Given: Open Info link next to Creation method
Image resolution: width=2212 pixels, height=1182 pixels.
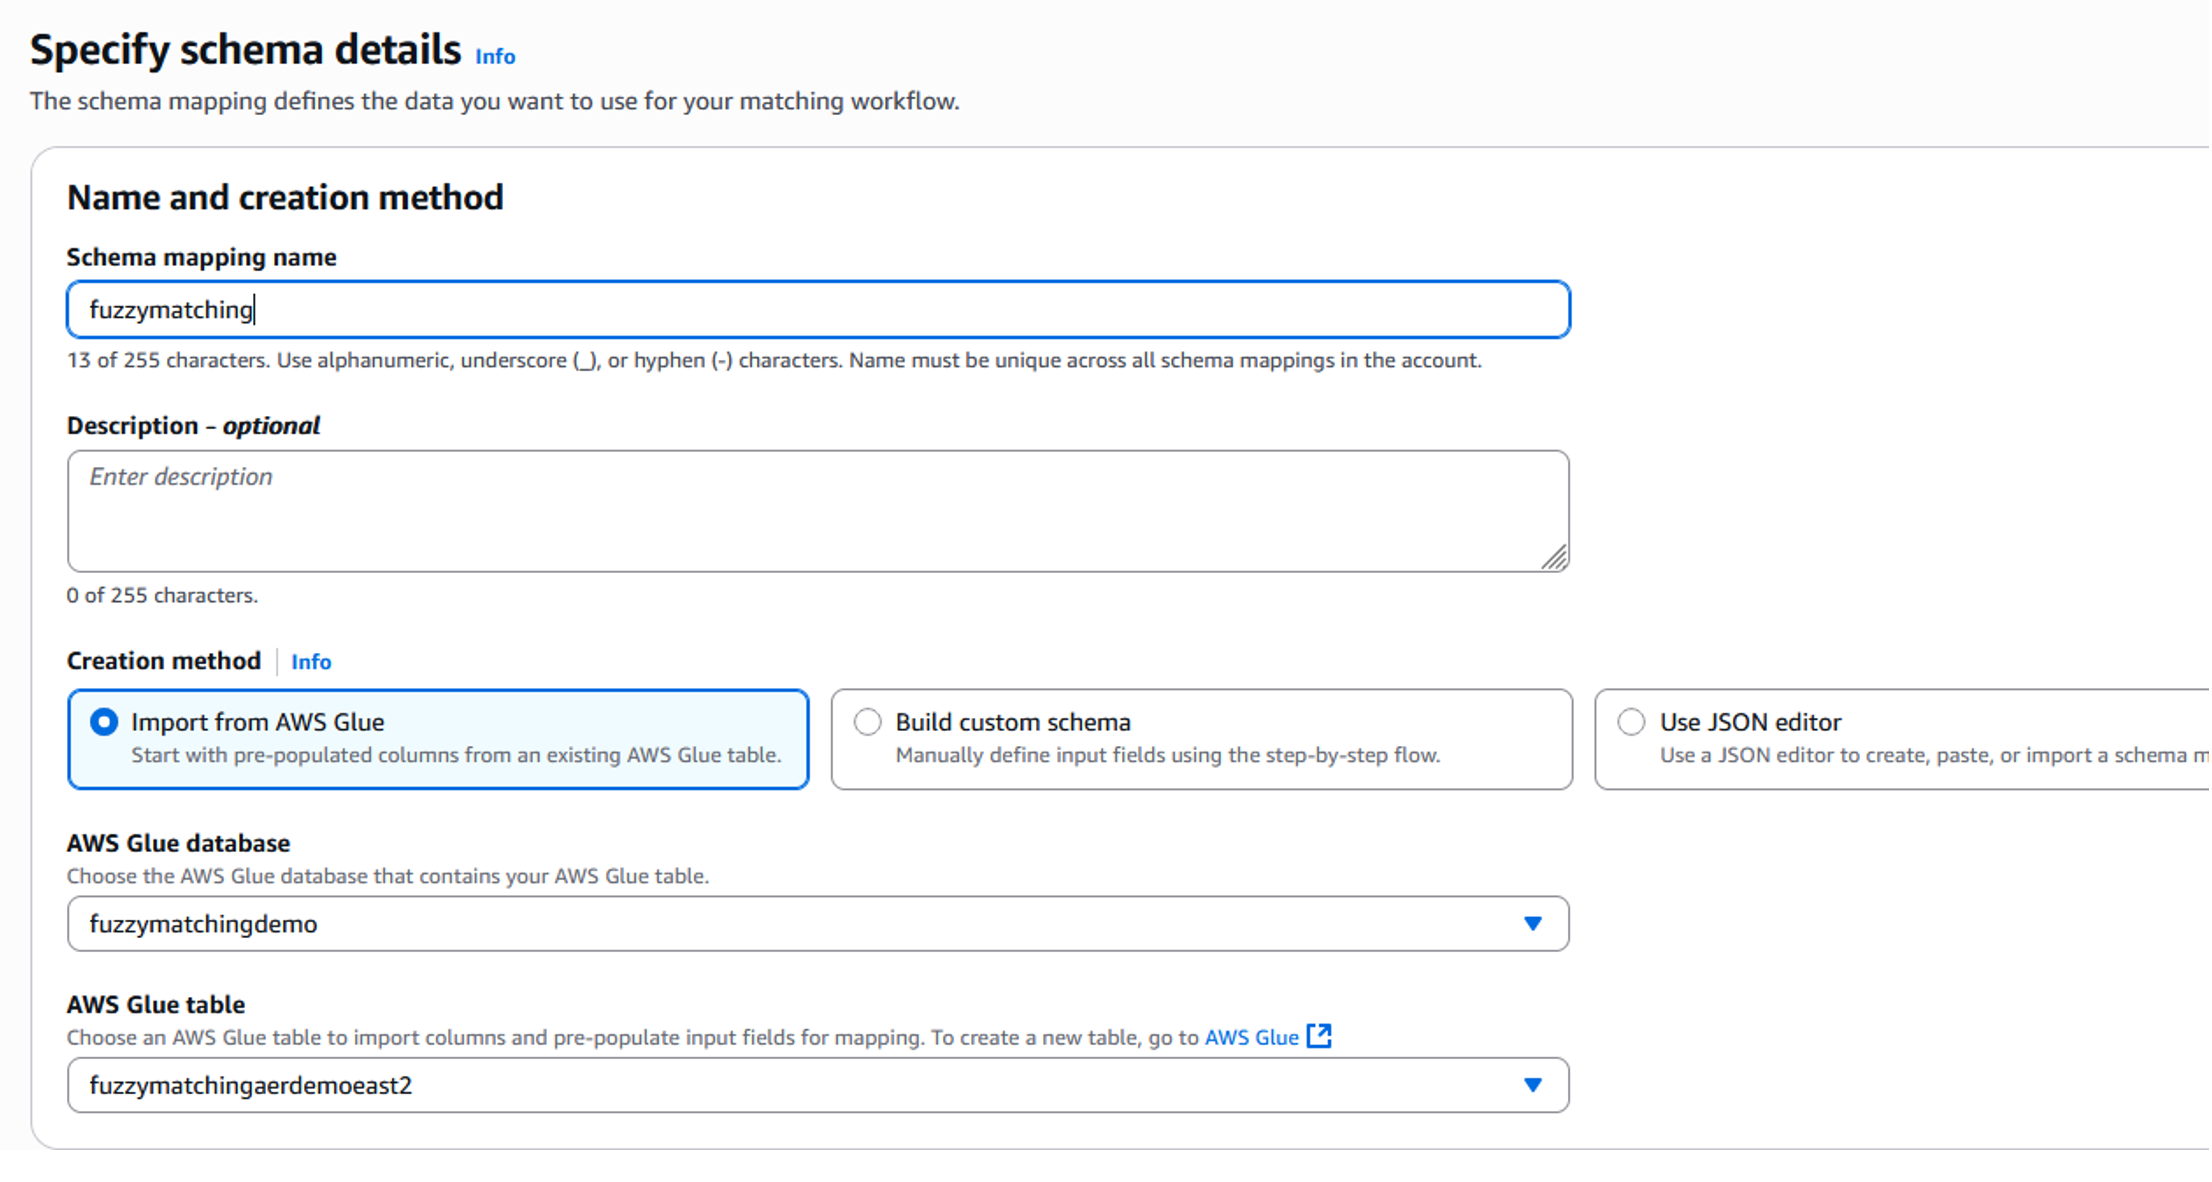Looking at the screenshot, I should pos(311,662).
